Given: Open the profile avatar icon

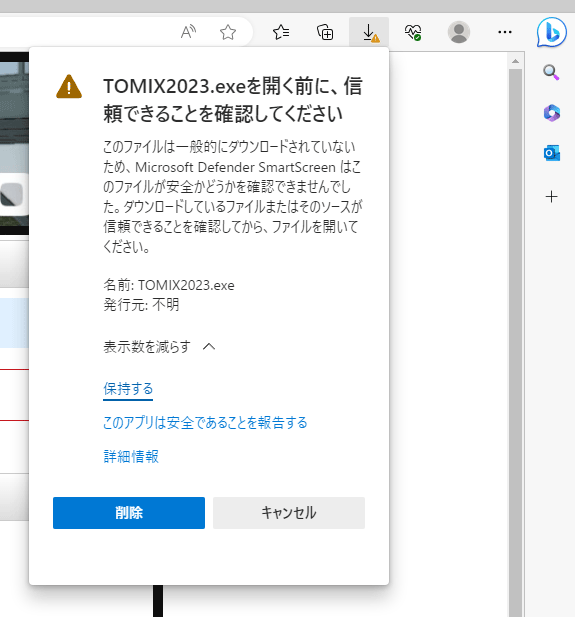Looking at the screenshot, I should tap(459, 32).
